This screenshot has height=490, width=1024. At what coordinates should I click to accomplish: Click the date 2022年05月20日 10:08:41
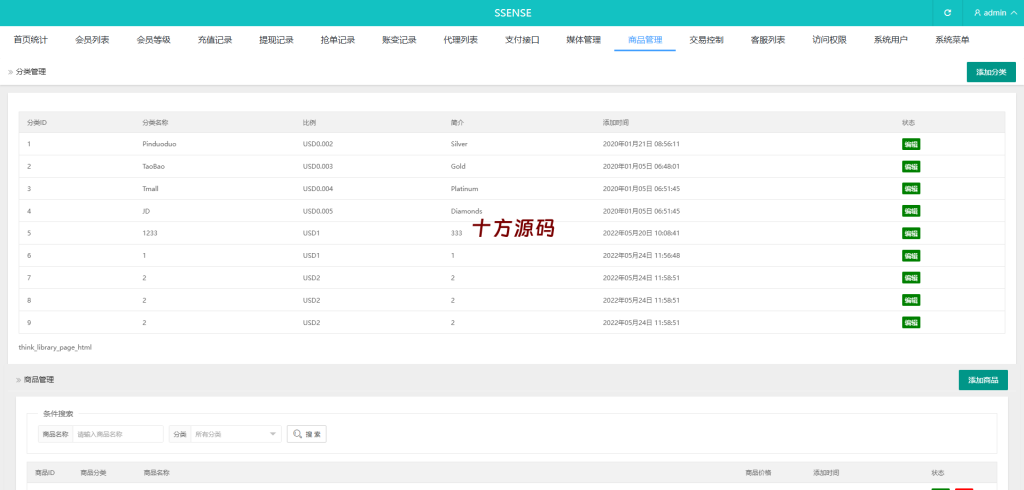pos(641,233)
